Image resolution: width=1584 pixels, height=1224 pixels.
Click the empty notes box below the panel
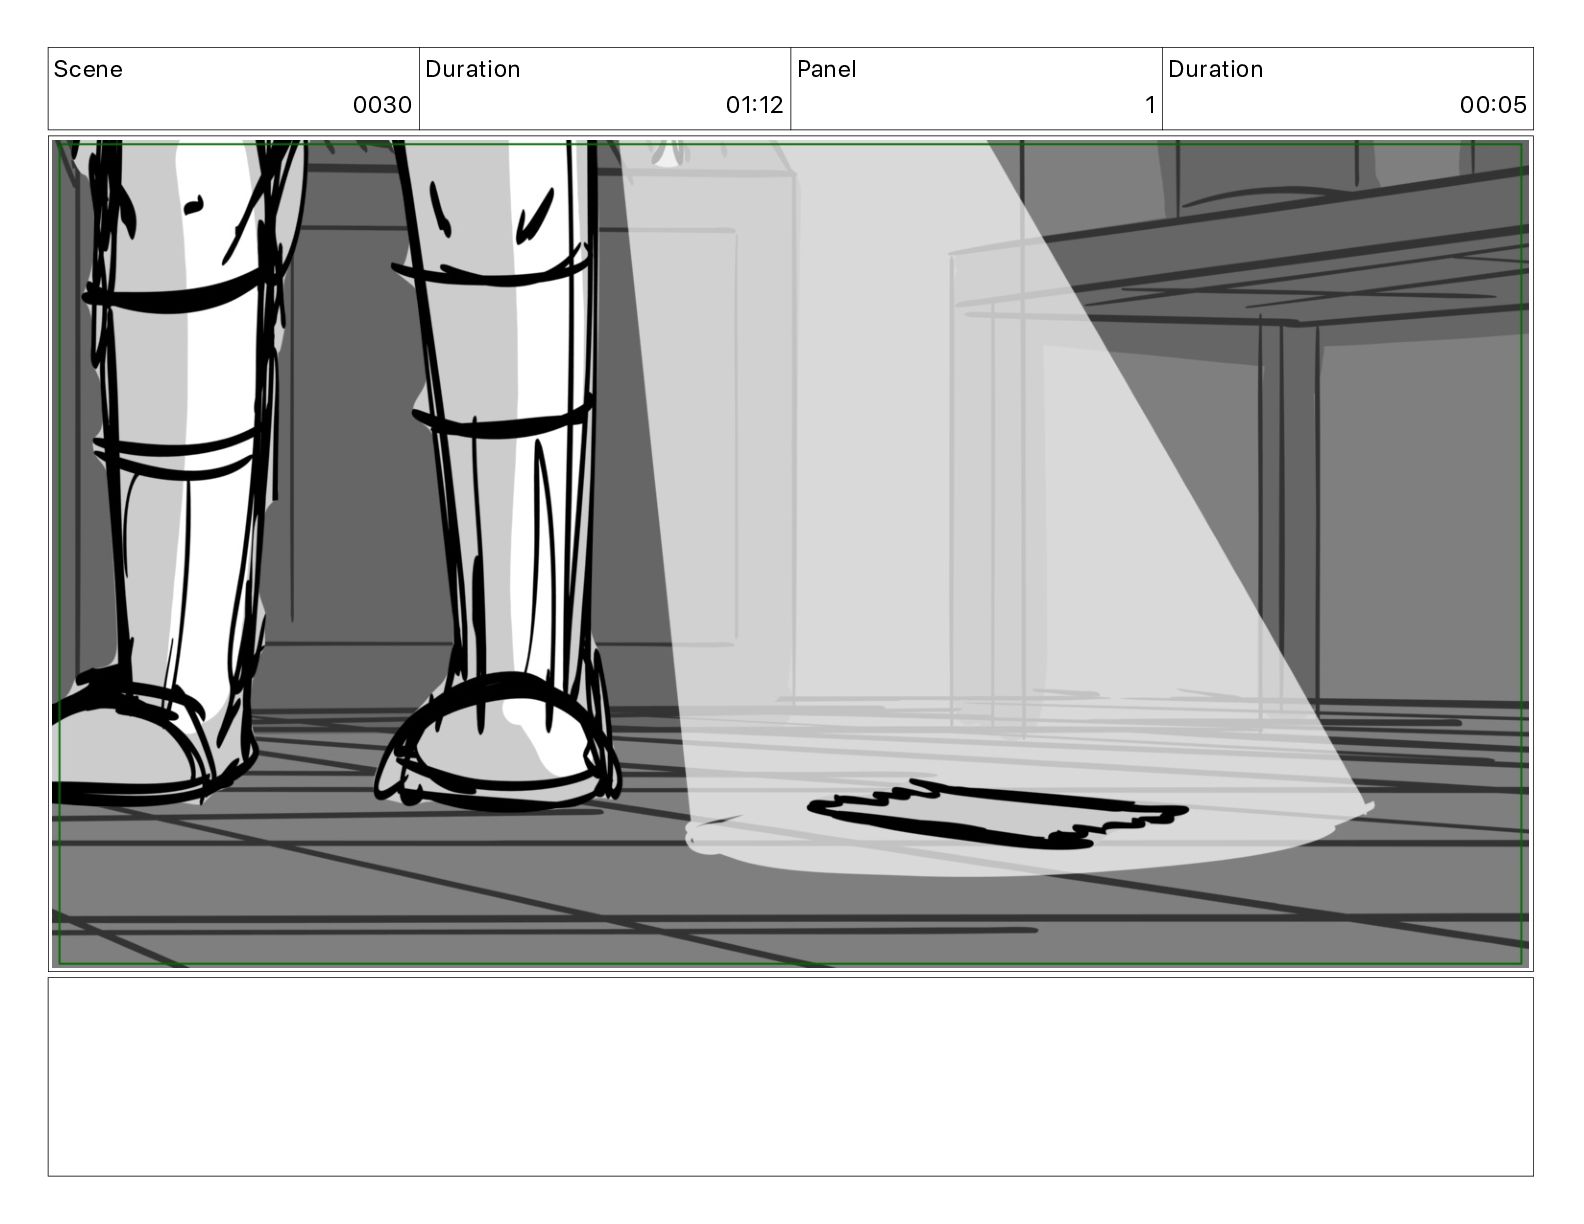point(791,1077)
